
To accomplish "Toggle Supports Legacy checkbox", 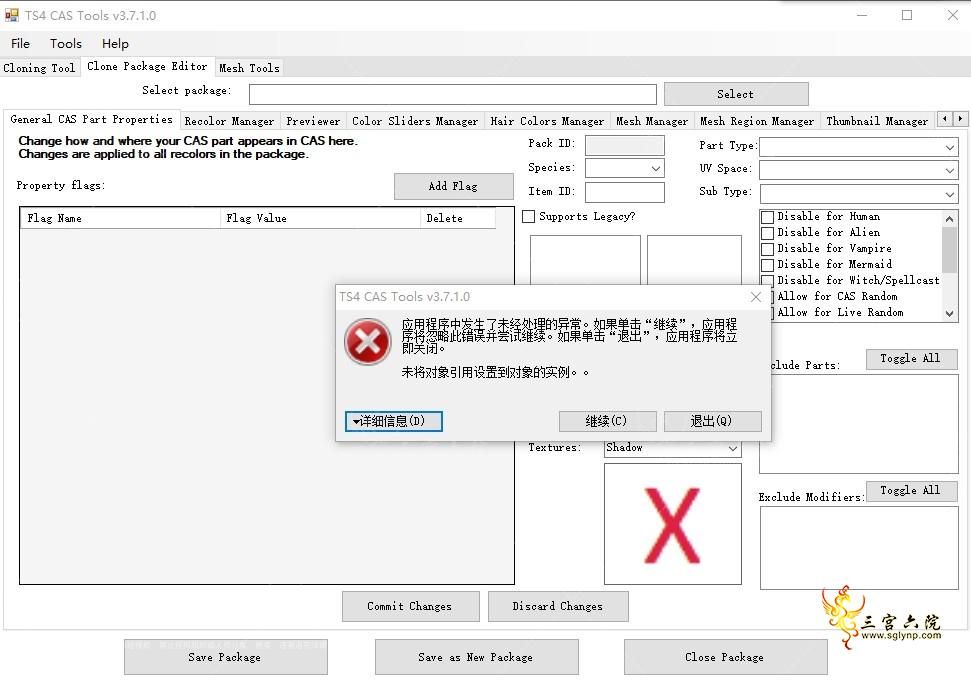I will [x=528, y=217].
